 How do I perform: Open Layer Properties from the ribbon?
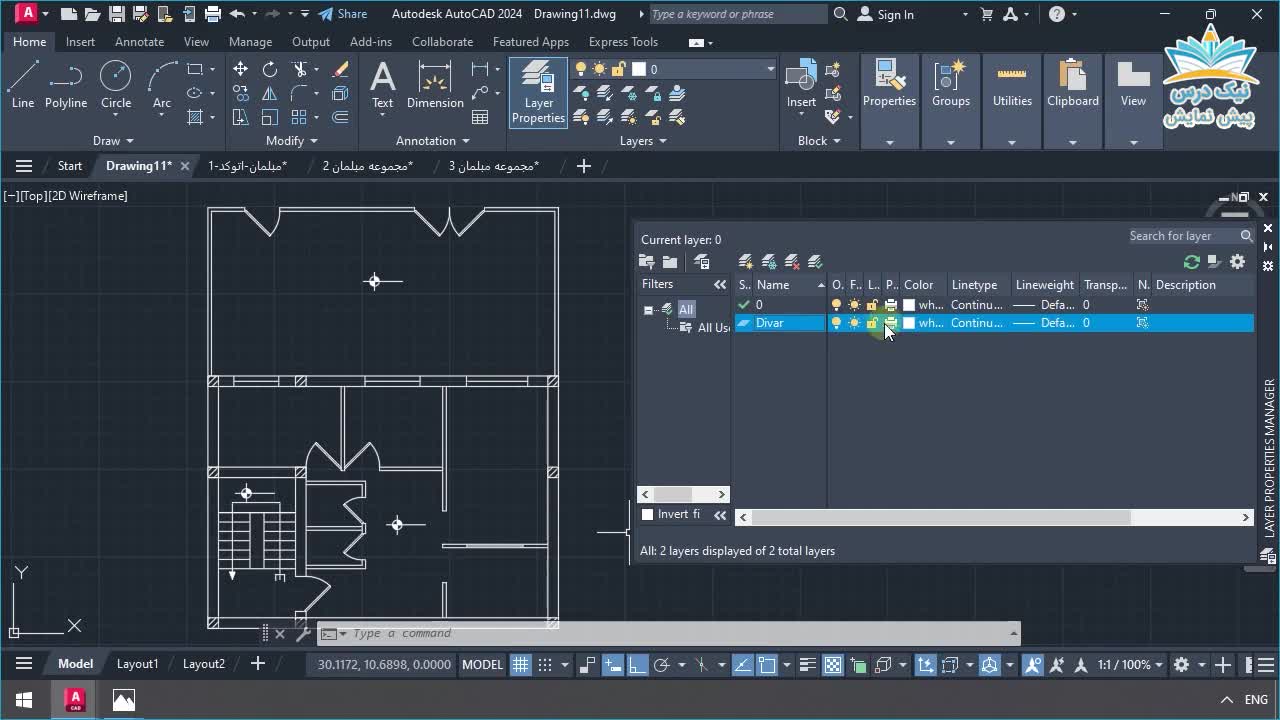[538, 93]
